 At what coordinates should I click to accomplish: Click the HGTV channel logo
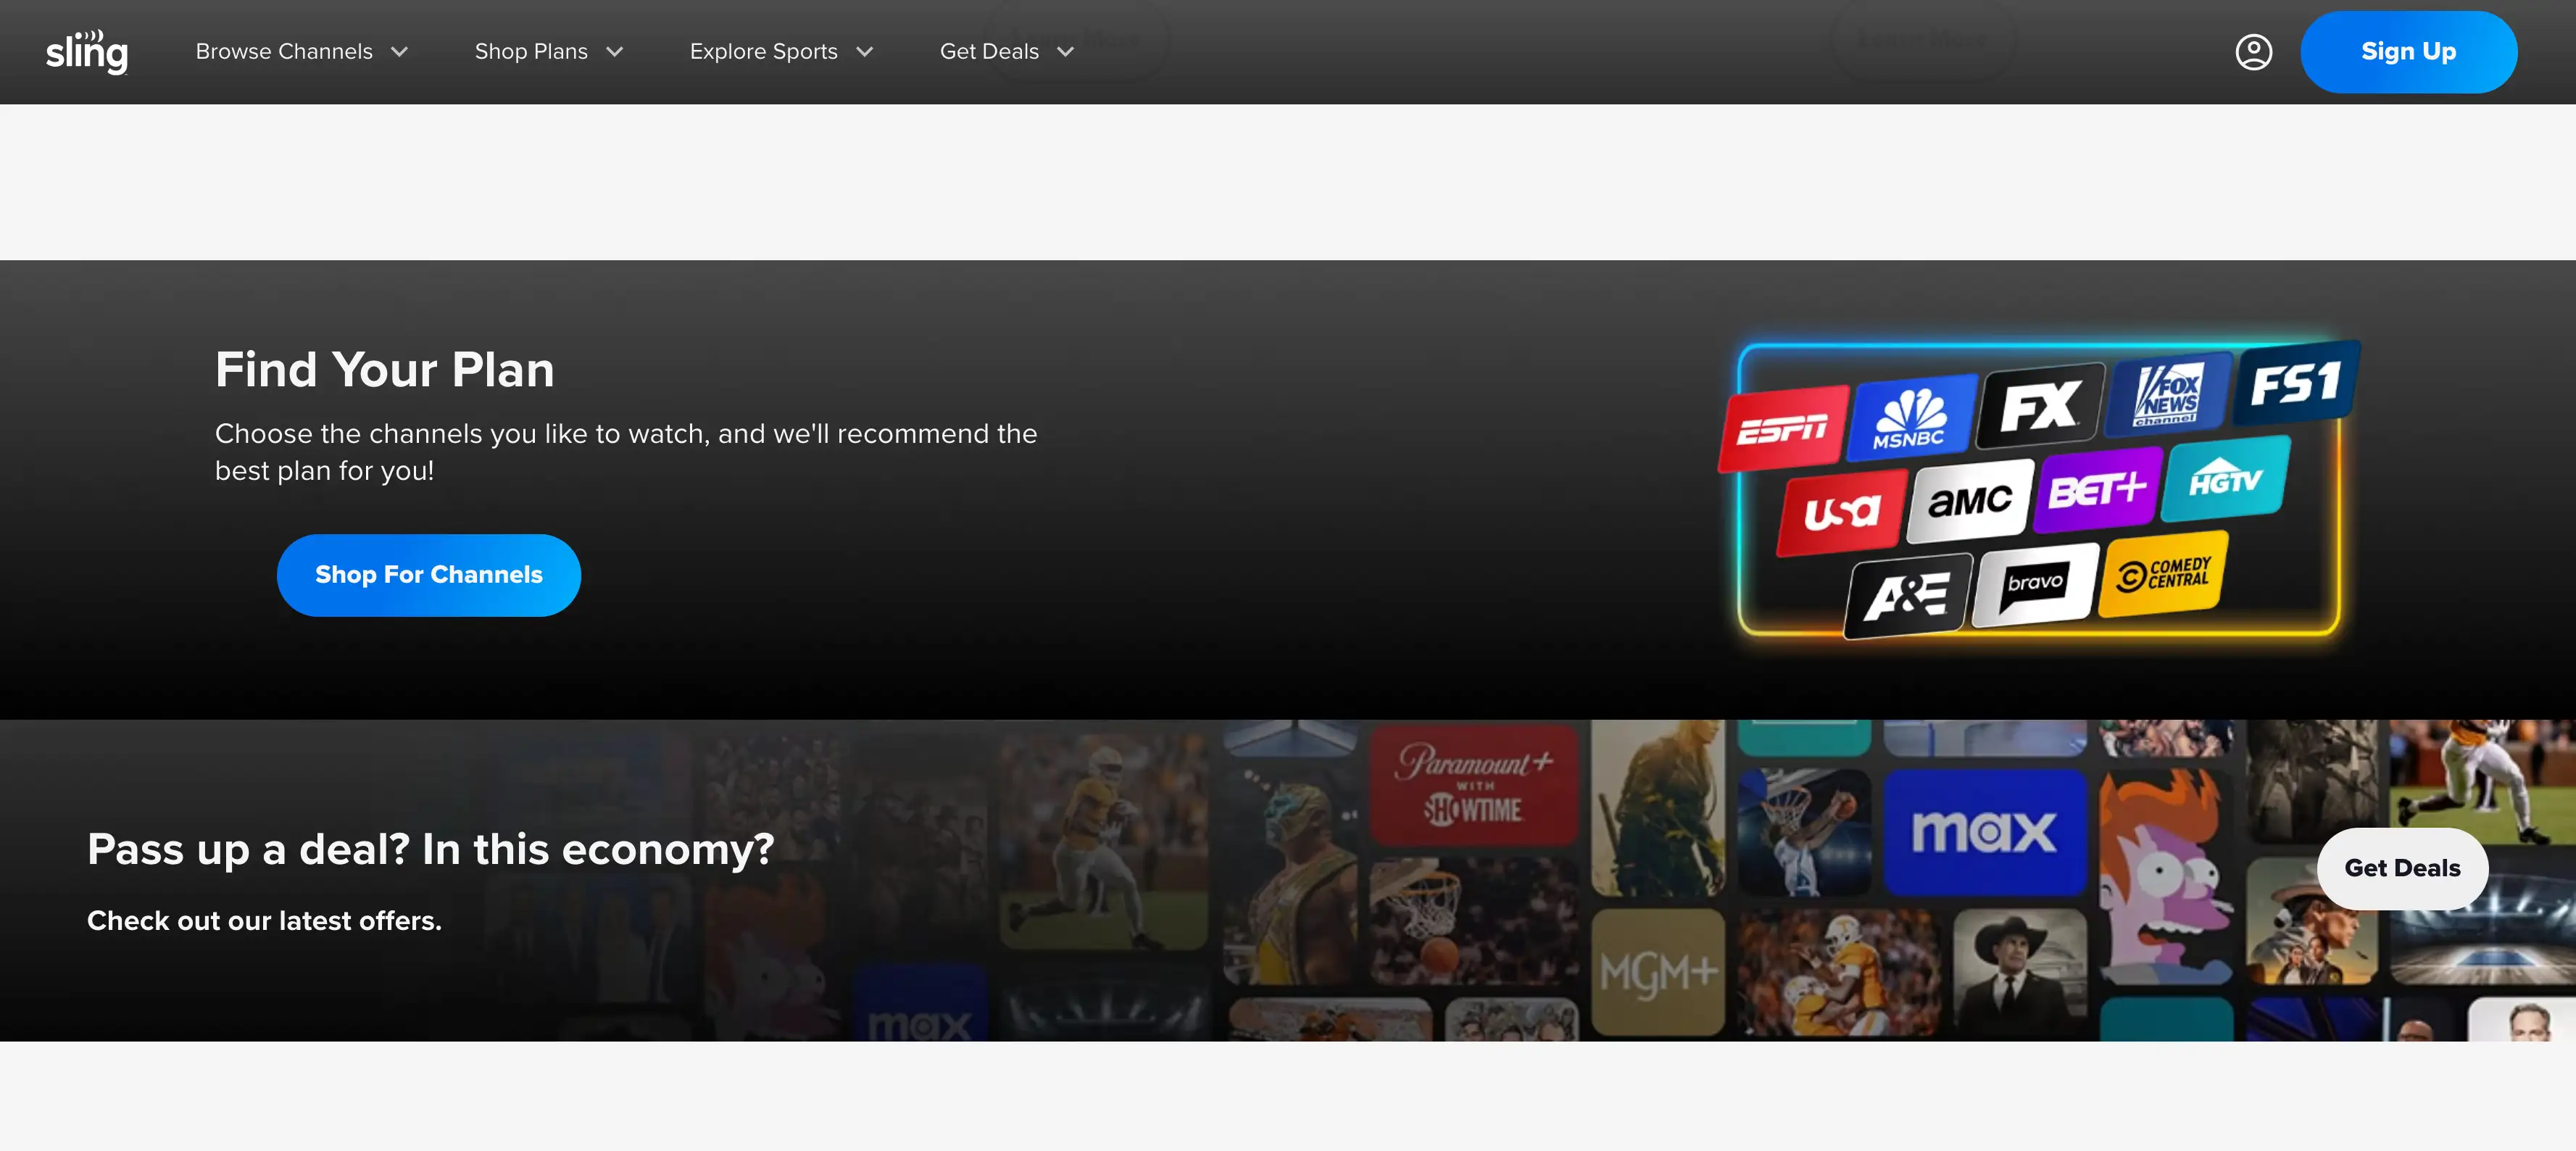[2225, 479]
